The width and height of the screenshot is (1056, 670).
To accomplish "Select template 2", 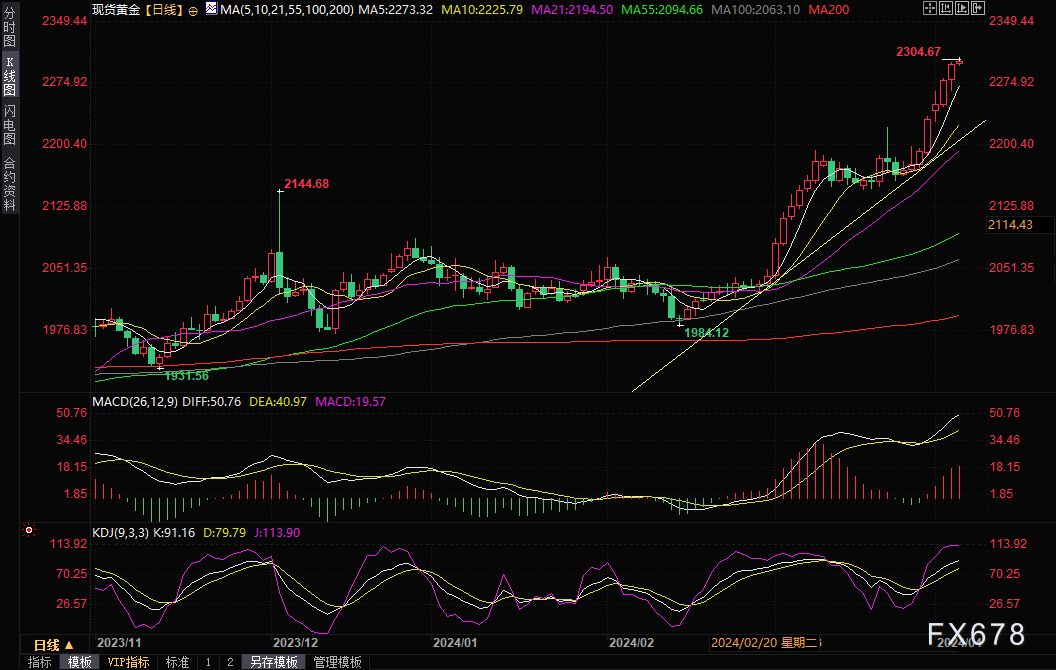I will [x=230, y=662].
